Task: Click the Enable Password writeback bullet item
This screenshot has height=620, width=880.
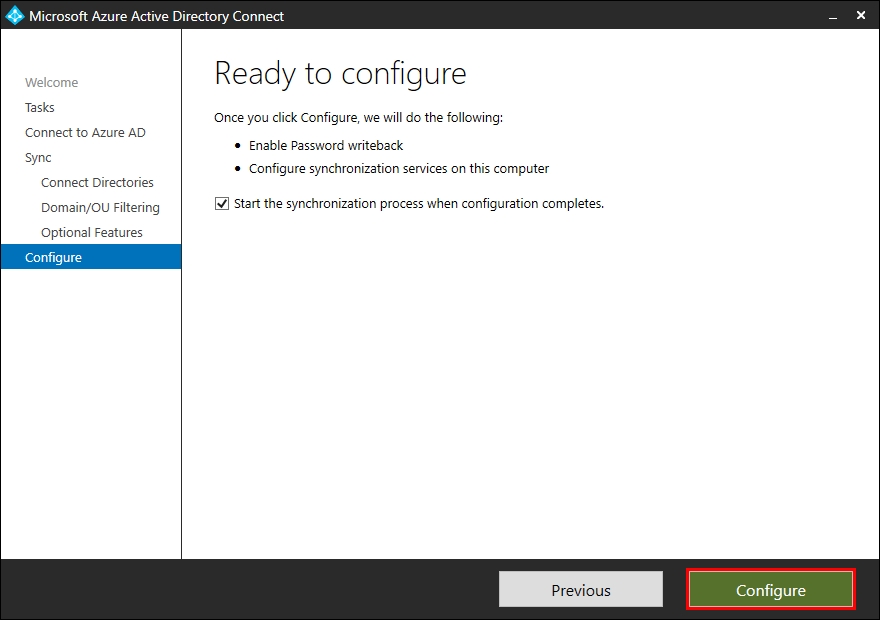Action: 325,145
